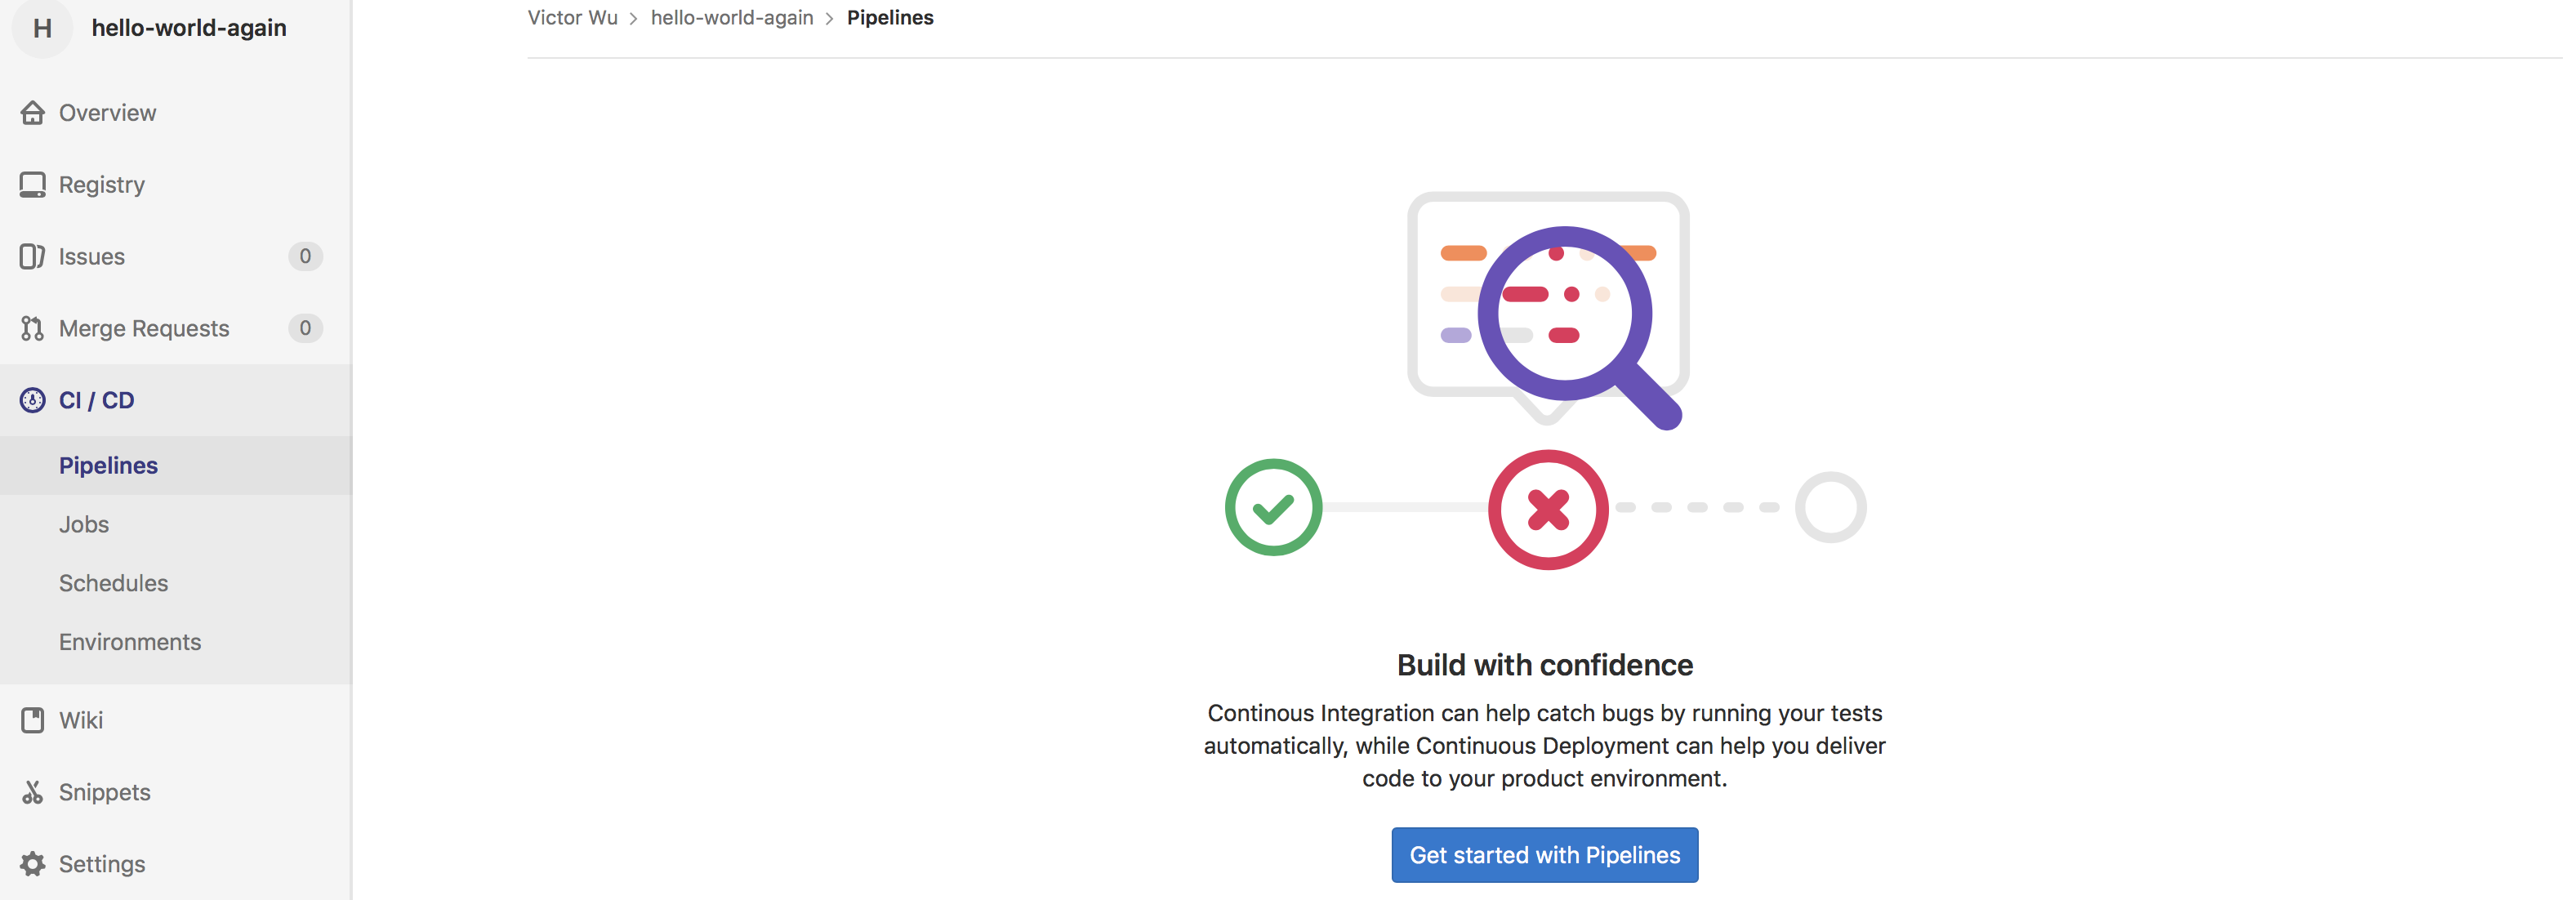Screen dimensions: 2576x900
Task: Click the Merge Requests icon
Action: [x=32, y=329]
